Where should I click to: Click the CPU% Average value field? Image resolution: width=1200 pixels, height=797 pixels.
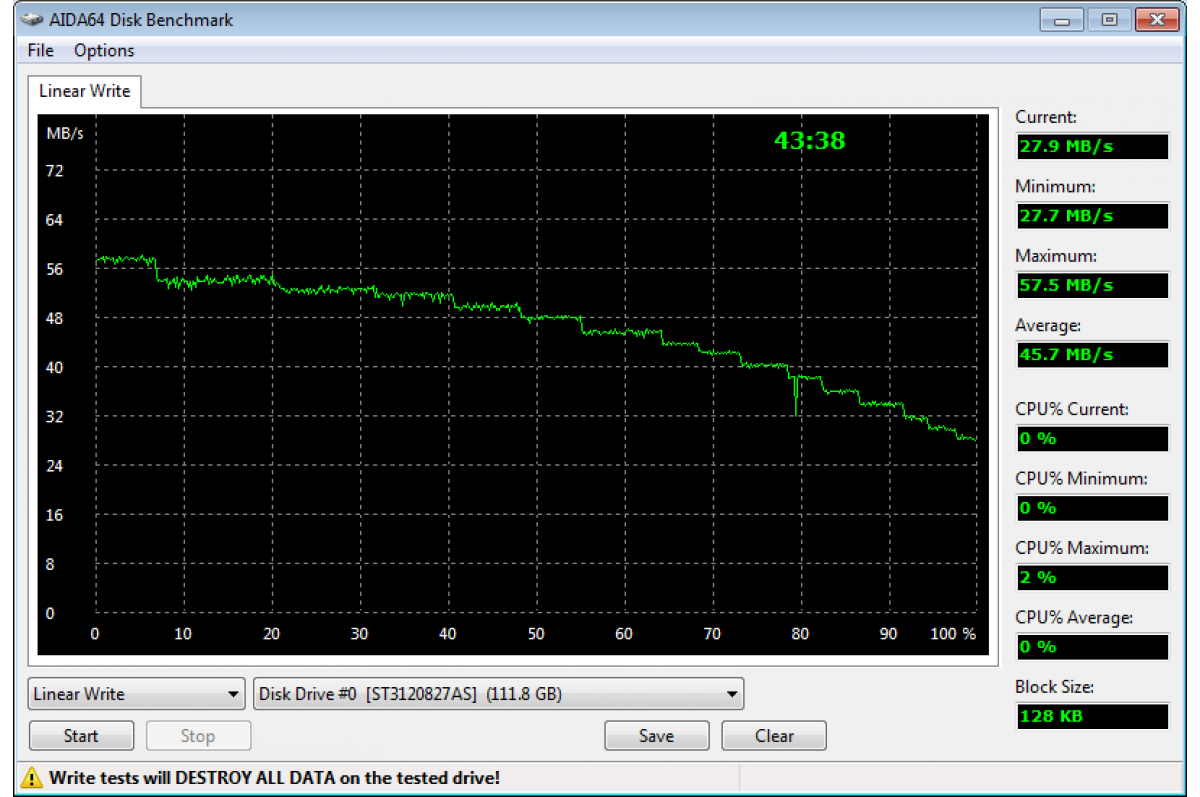(1092, 647)
